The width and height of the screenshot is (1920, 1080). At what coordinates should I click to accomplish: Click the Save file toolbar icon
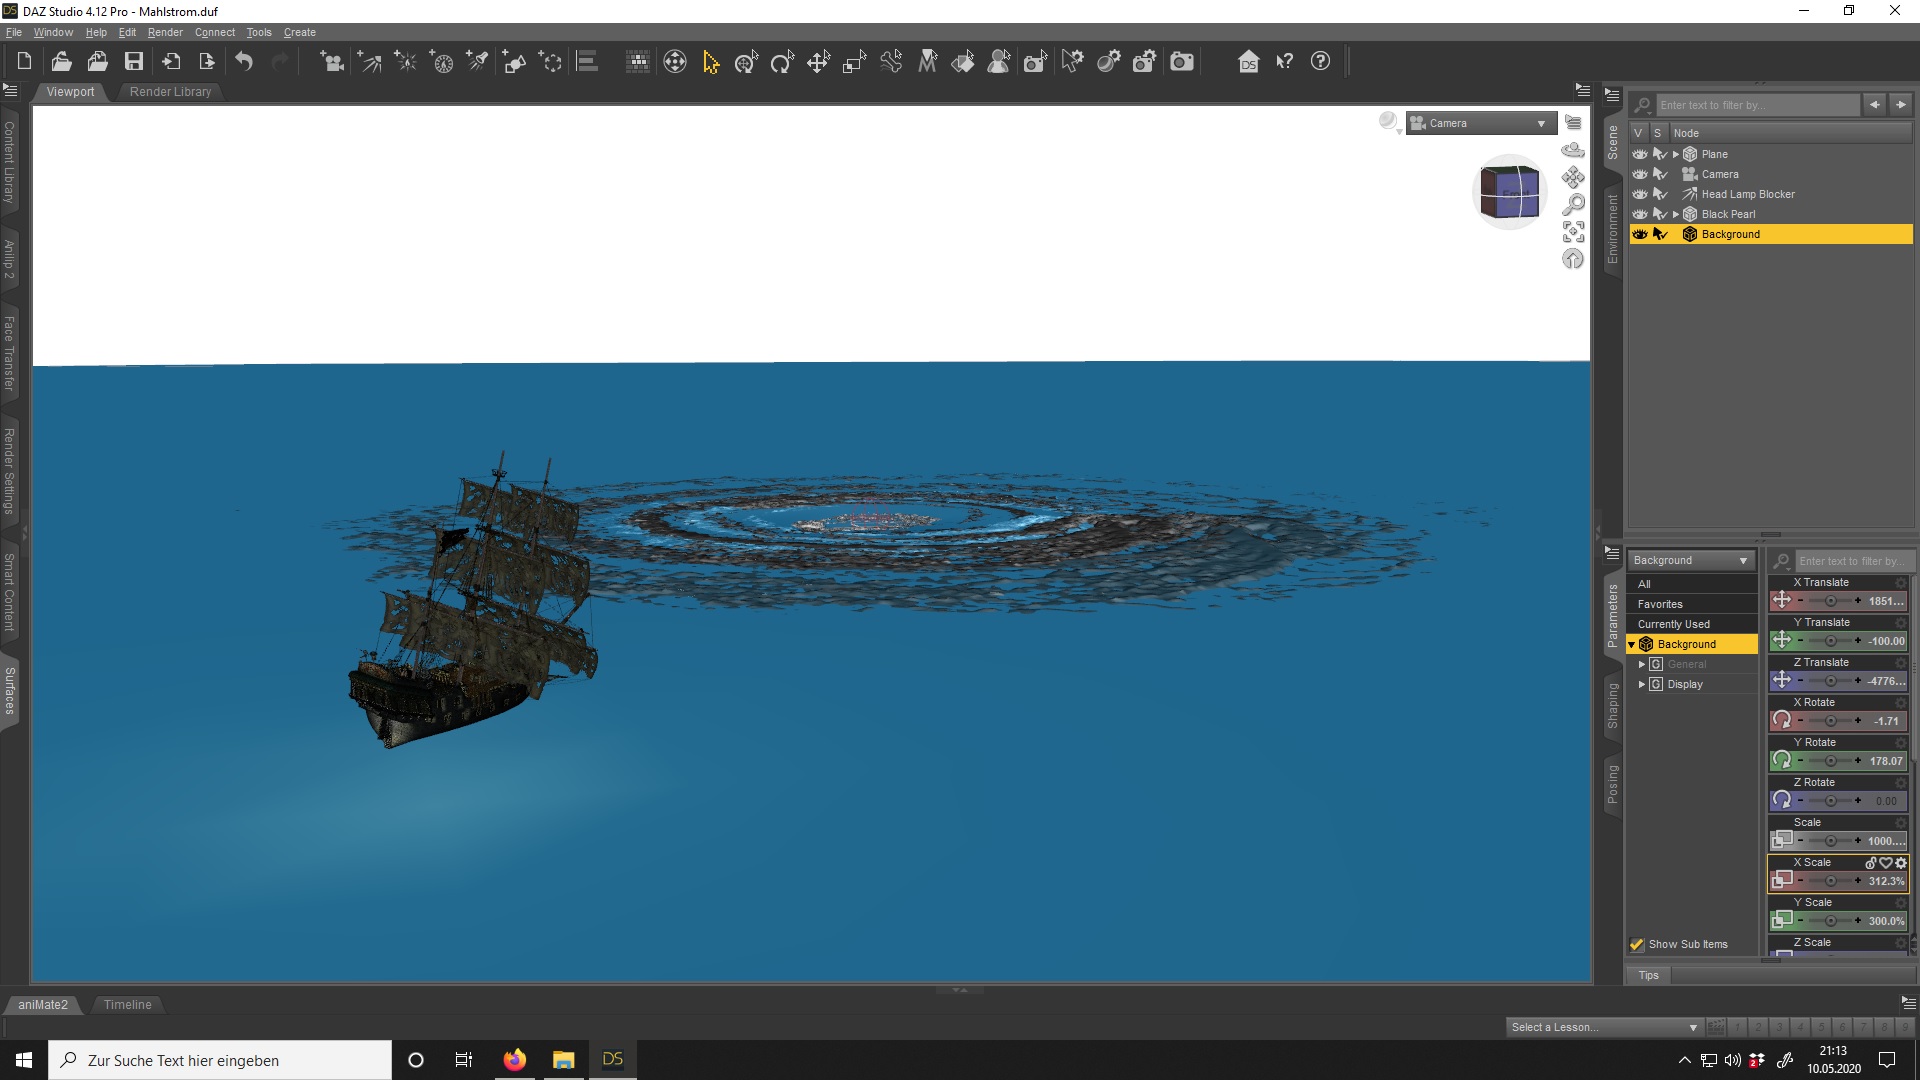point(133,62)
